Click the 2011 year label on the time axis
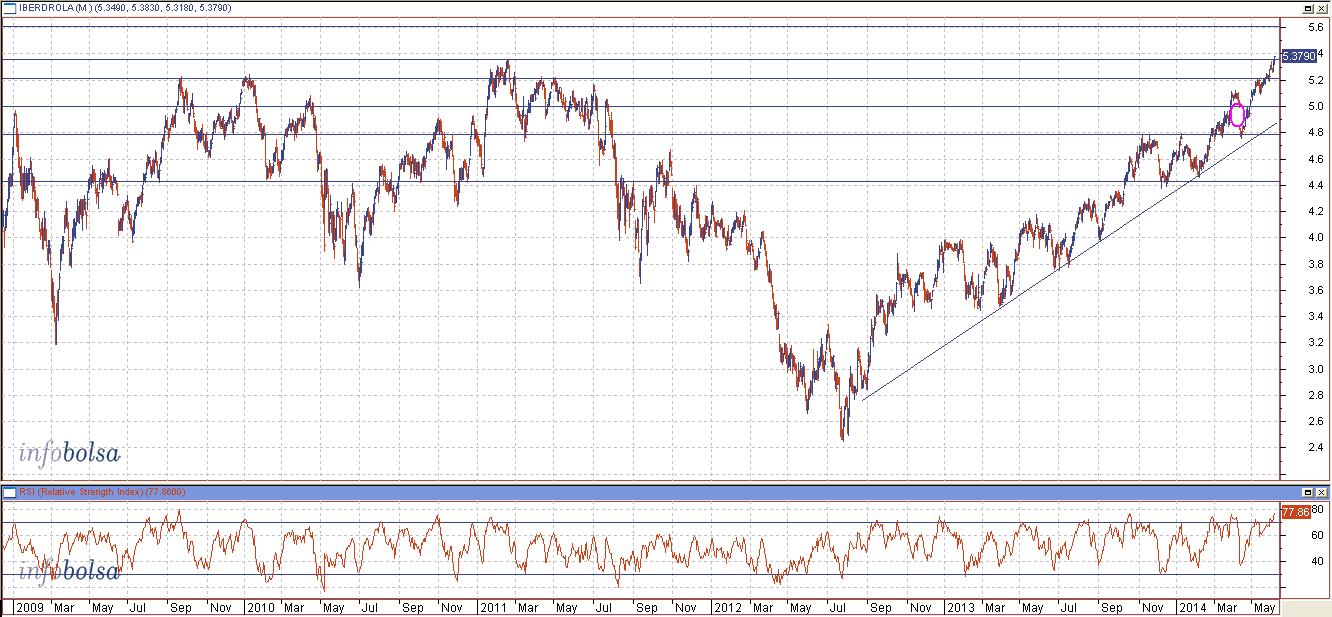Viewport: 1332px width, 617px height. [x=493, y=607]
